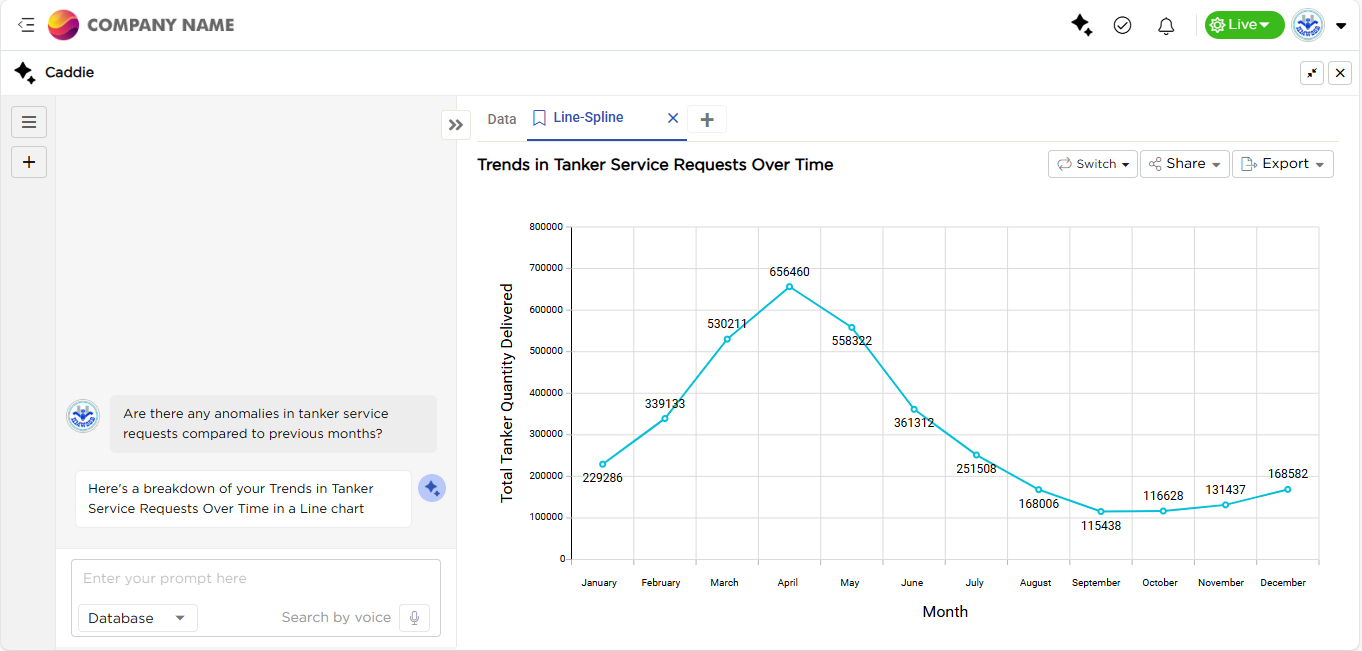Click the September data point 115438

coord(1101,512)
